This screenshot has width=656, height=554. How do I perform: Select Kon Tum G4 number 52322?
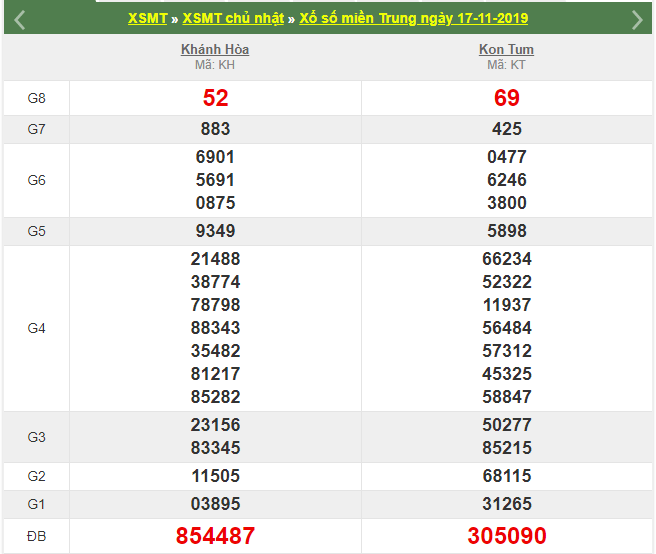[x=507, y=282]
